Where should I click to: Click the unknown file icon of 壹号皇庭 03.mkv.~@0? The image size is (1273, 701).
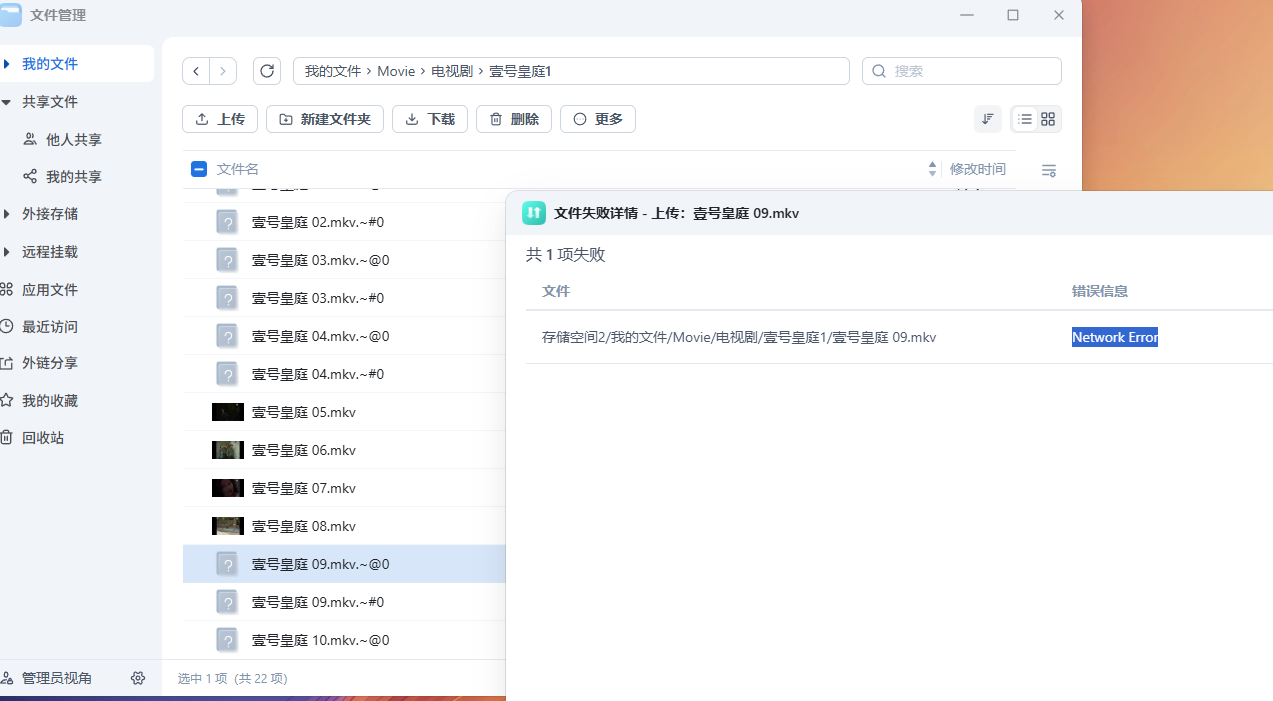[x=227, y=260]
